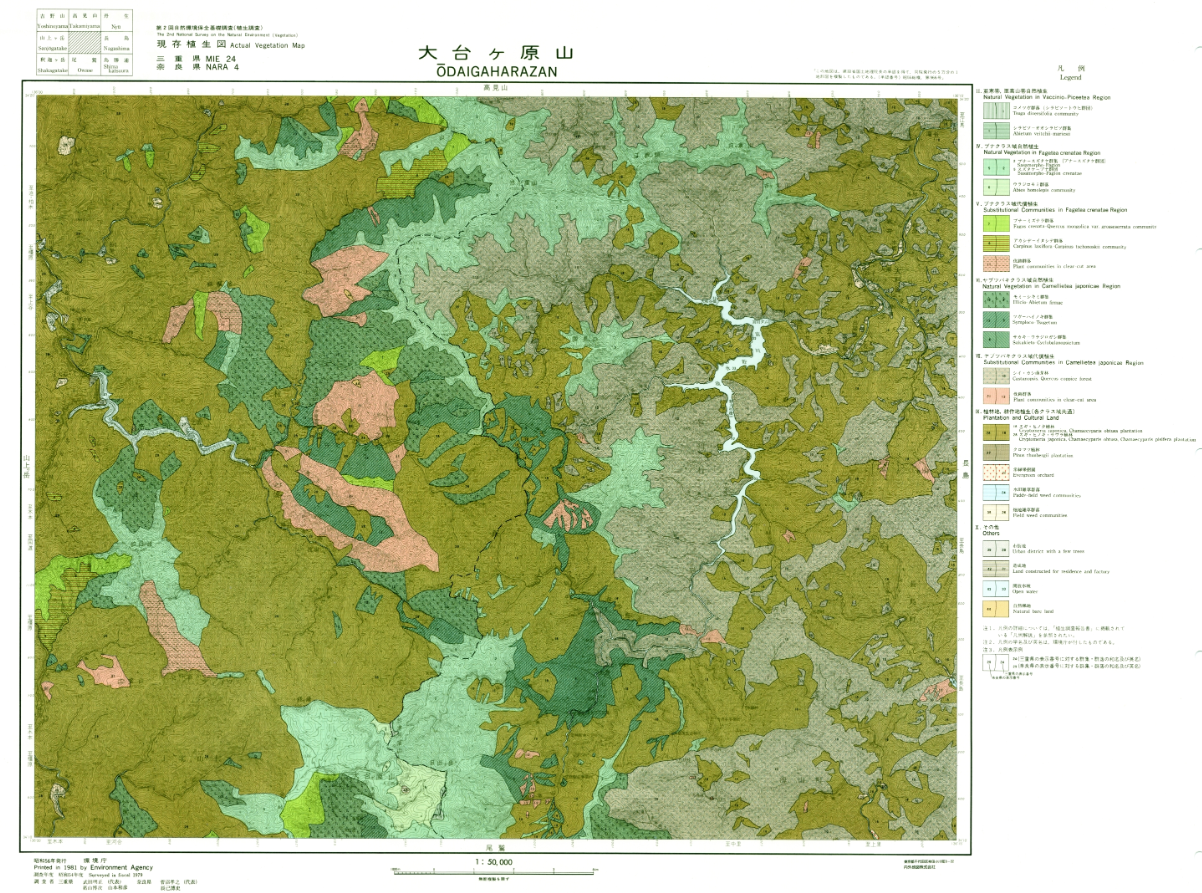Click 'The 2nd National Survey' subtitle line
This screenshot has width=1202, height=893.
pos(226,33)
